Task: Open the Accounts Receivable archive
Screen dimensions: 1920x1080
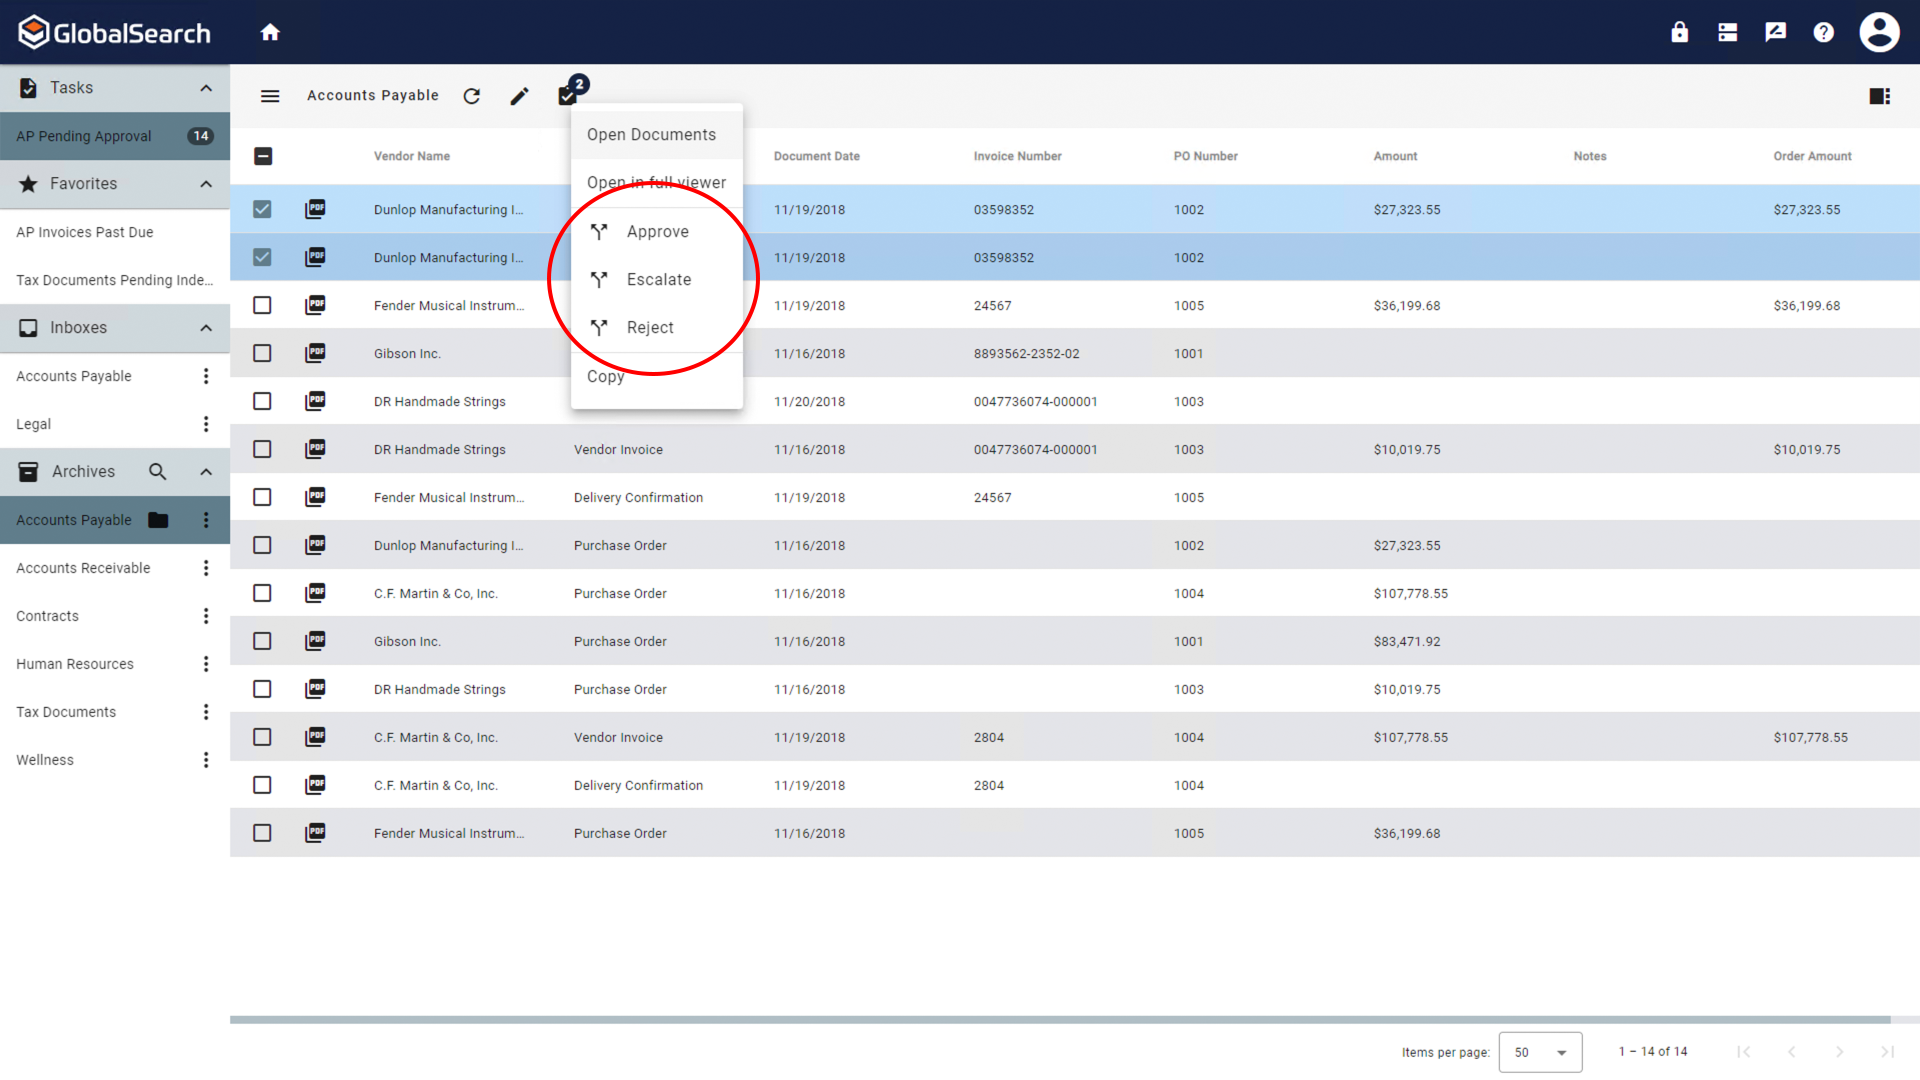Action: tap(82, 568)
